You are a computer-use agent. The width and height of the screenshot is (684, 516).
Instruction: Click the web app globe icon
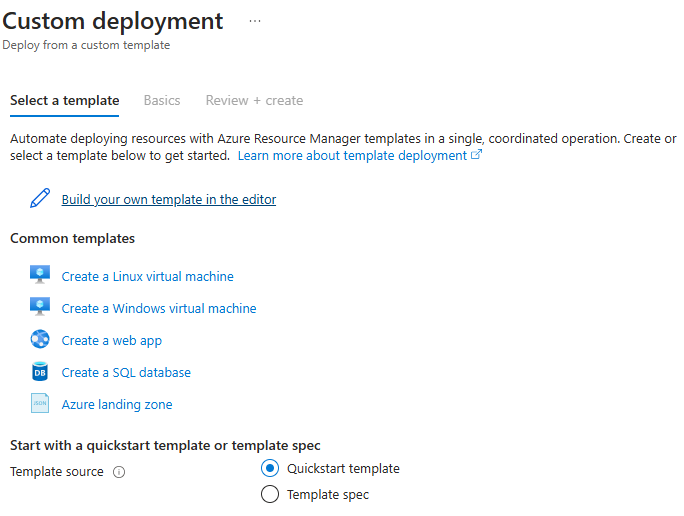pos(40,339)
